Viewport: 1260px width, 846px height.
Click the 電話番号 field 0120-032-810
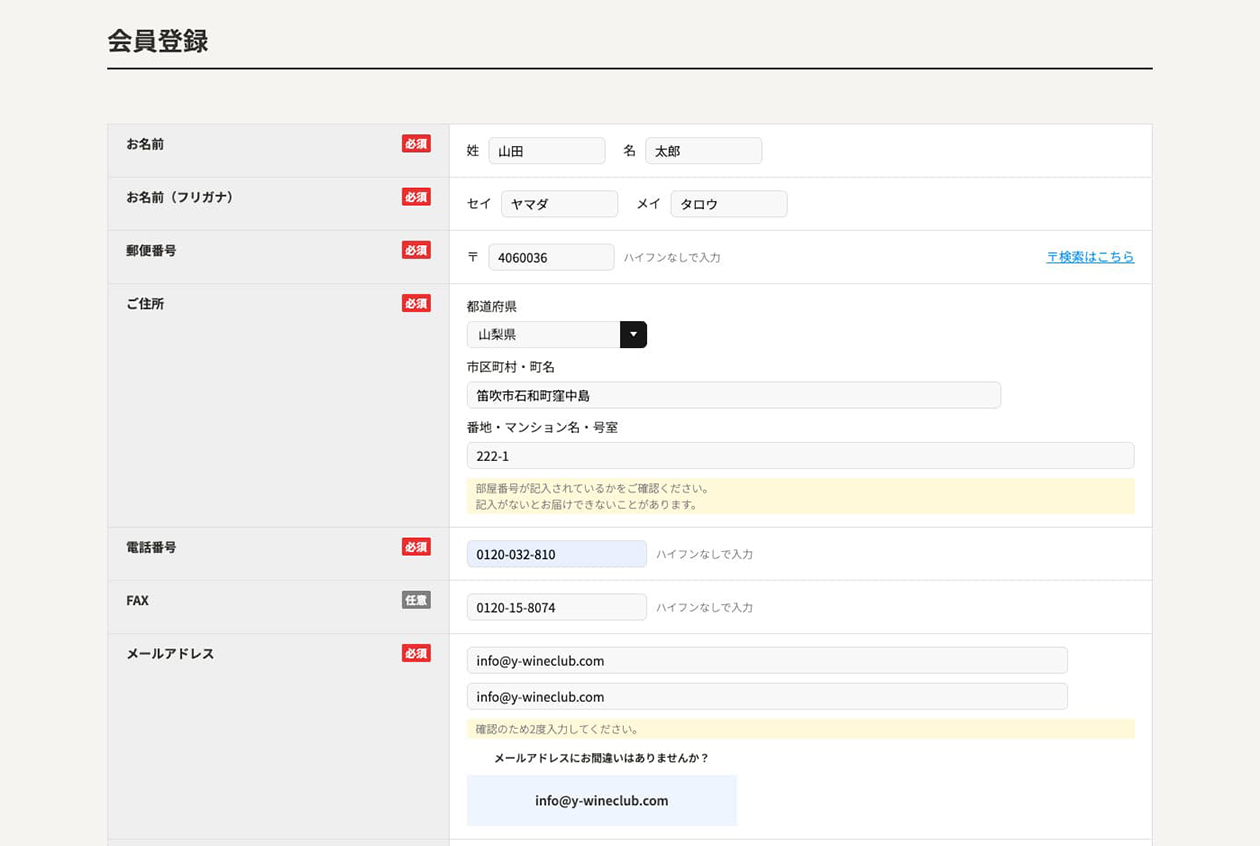click(557, 554)
